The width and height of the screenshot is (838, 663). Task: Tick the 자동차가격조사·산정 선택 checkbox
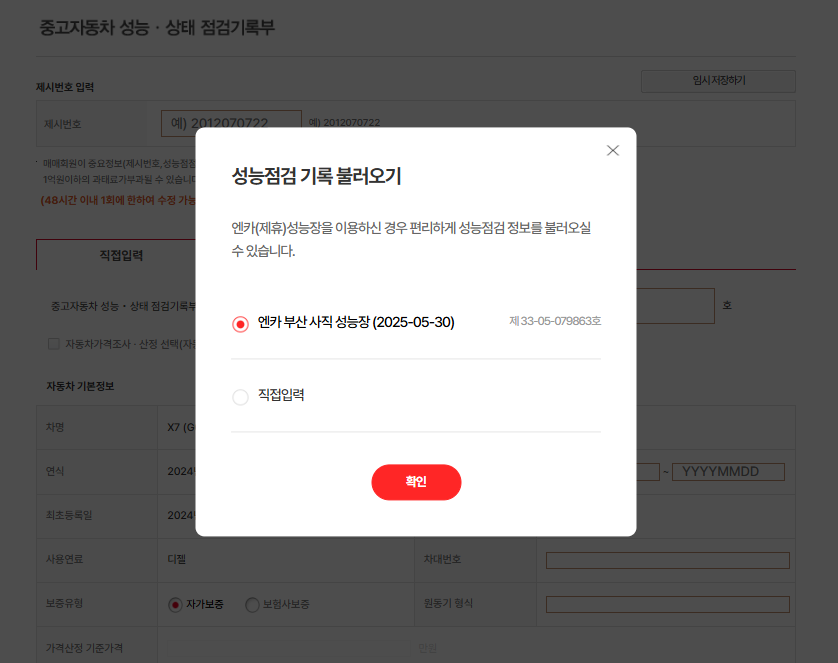click(53, 344)
